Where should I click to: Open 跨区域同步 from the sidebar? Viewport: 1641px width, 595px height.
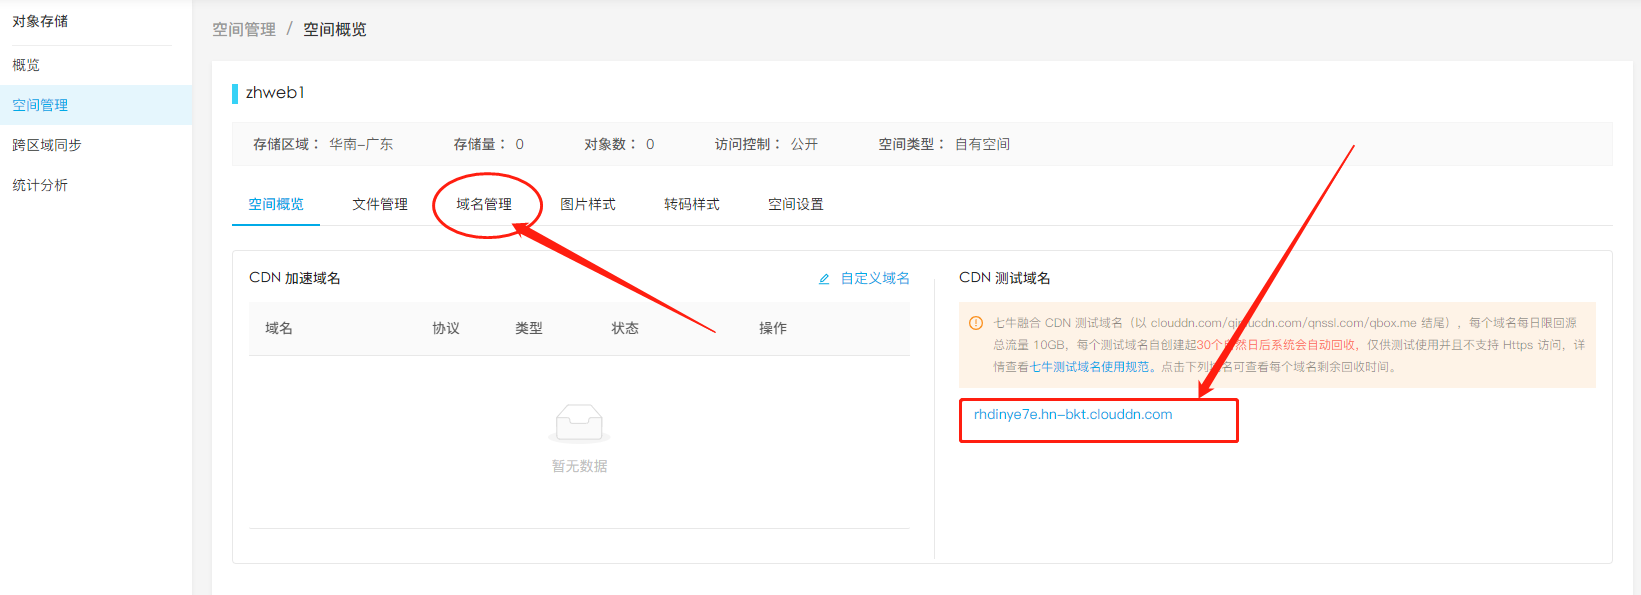[47, 145]
